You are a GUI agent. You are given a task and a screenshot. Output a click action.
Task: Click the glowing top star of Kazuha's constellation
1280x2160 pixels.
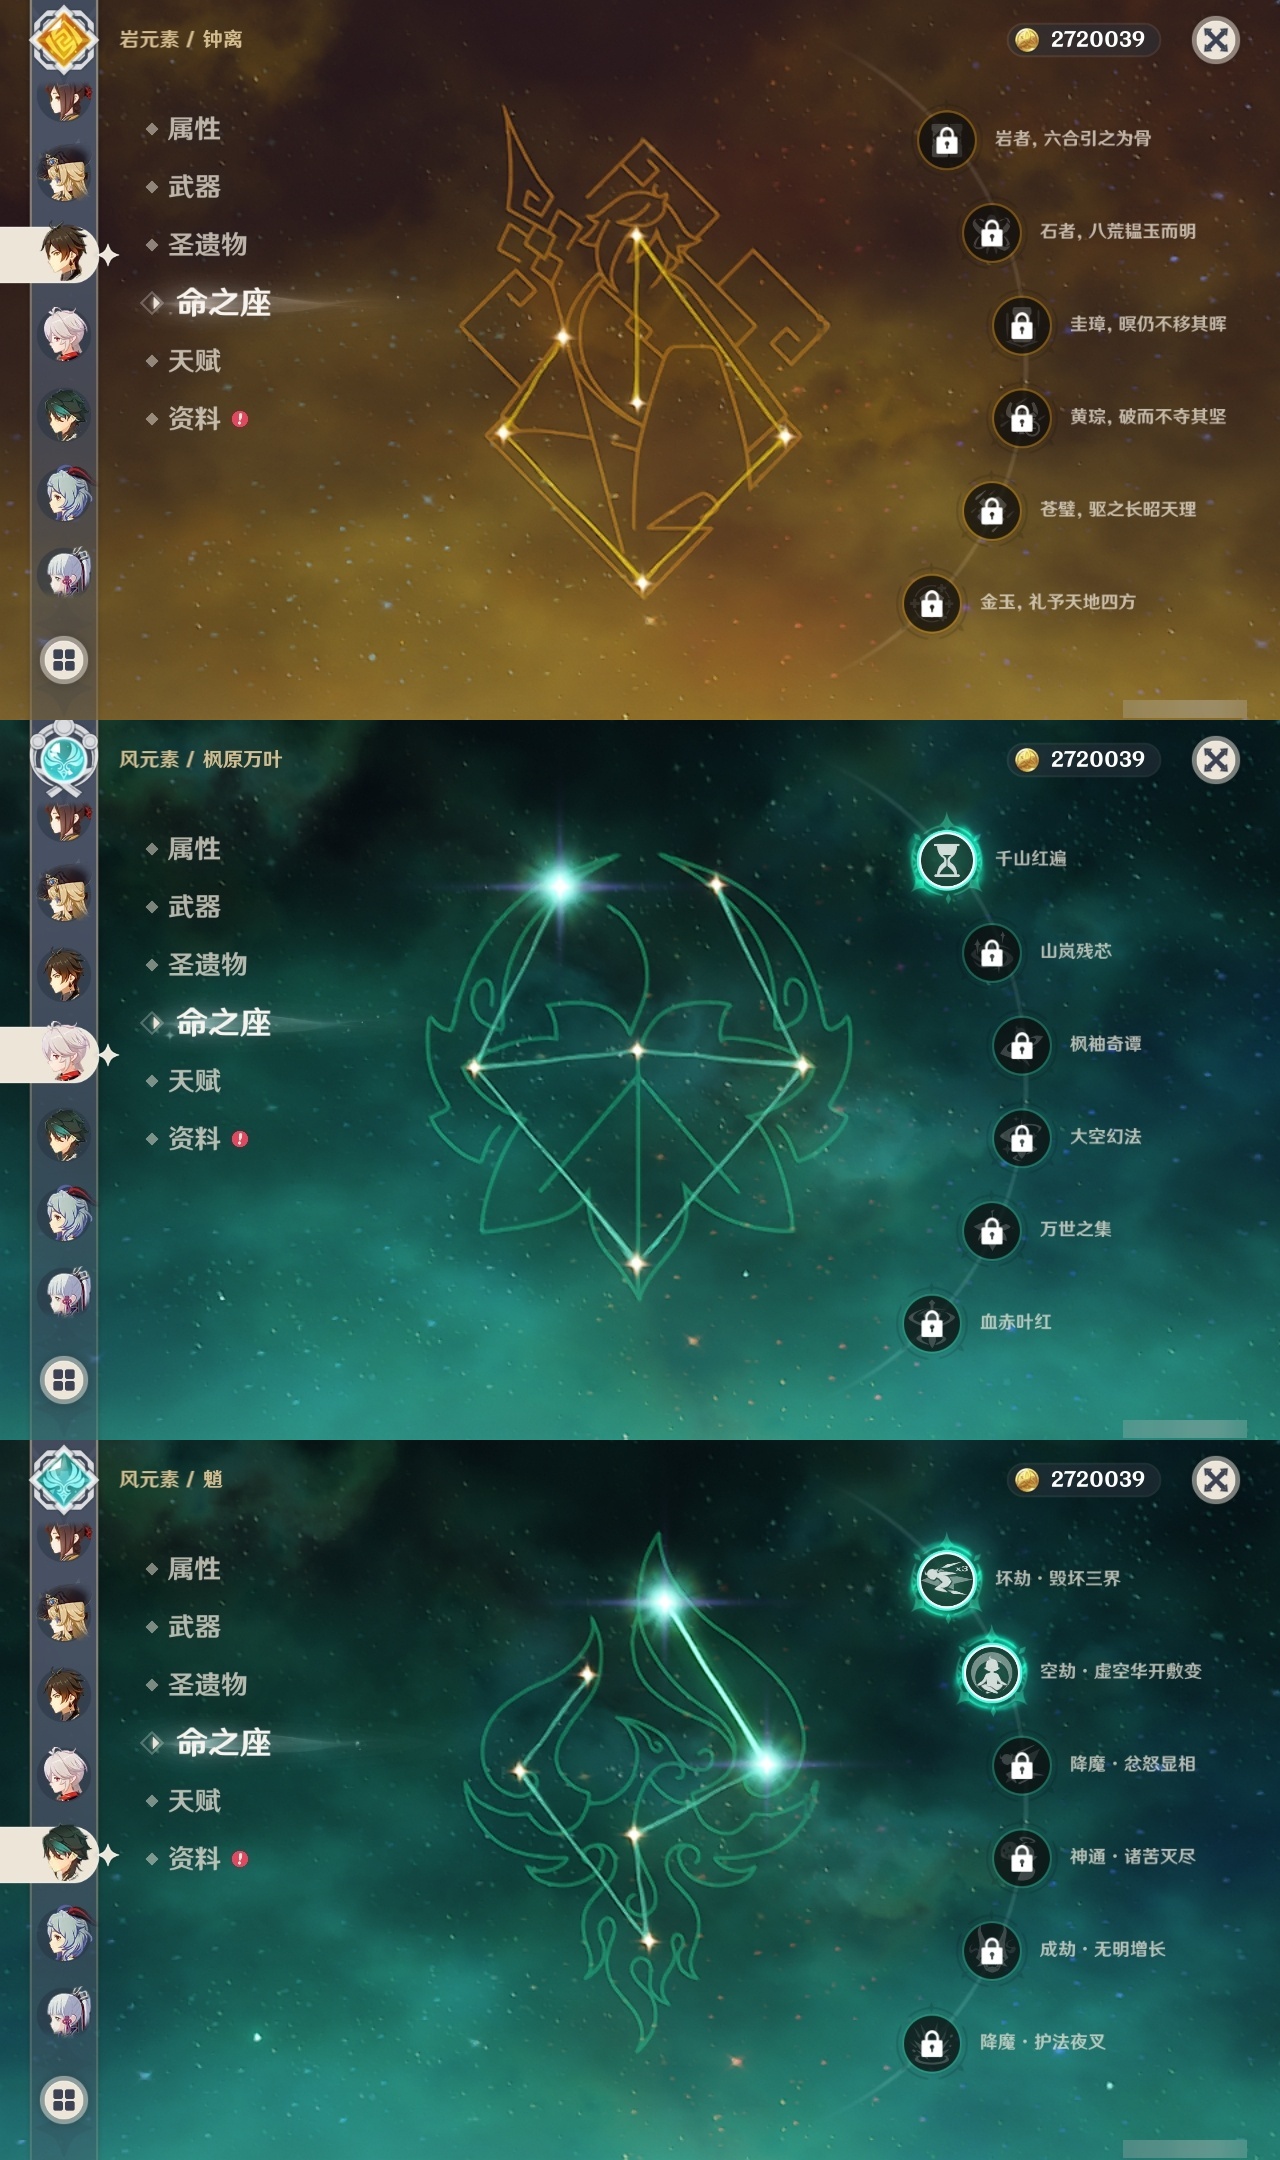560,885
